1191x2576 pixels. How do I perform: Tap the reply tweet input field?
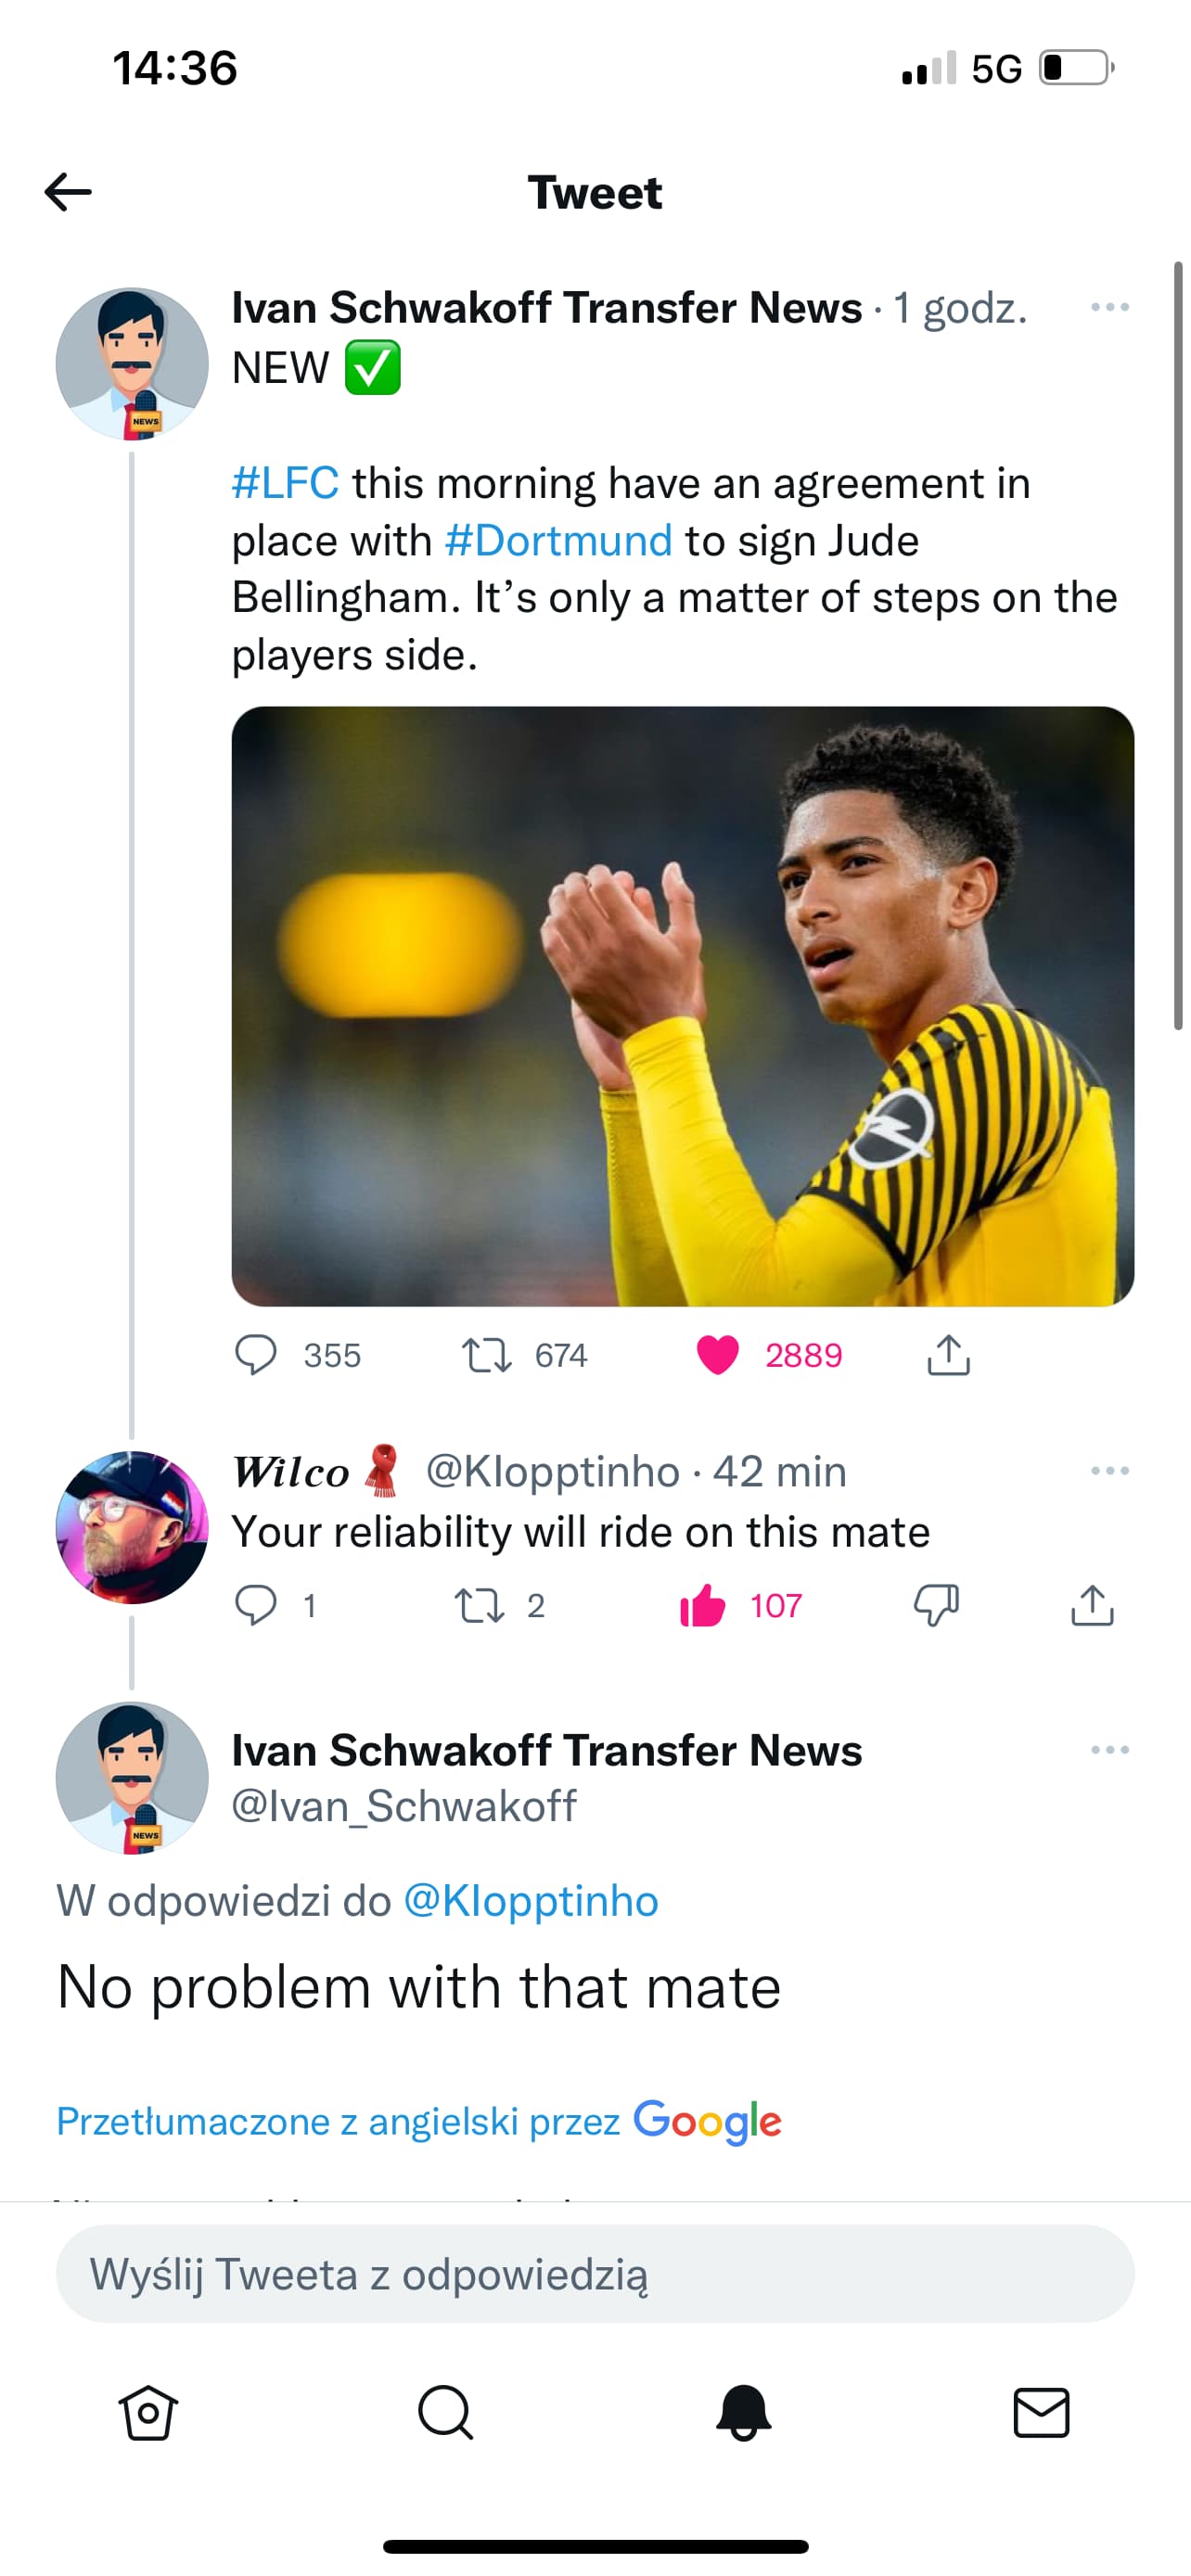595,2274
